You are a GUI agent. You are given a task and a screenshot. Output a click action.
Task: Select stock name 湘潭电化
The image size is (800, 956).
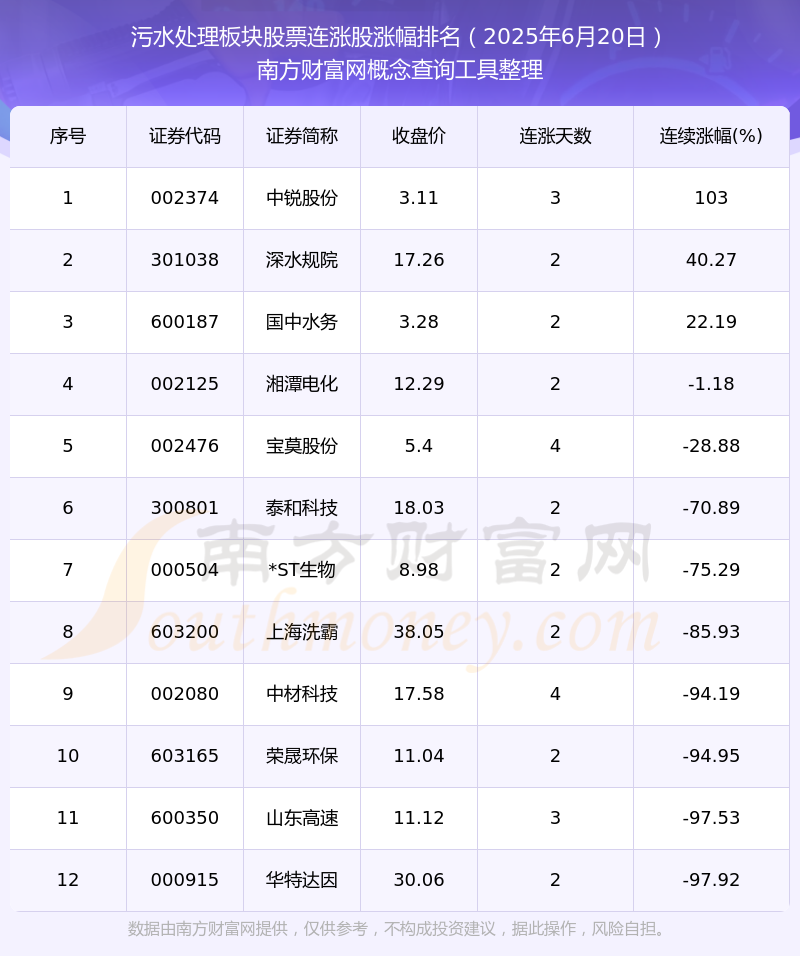coord(302,384)
